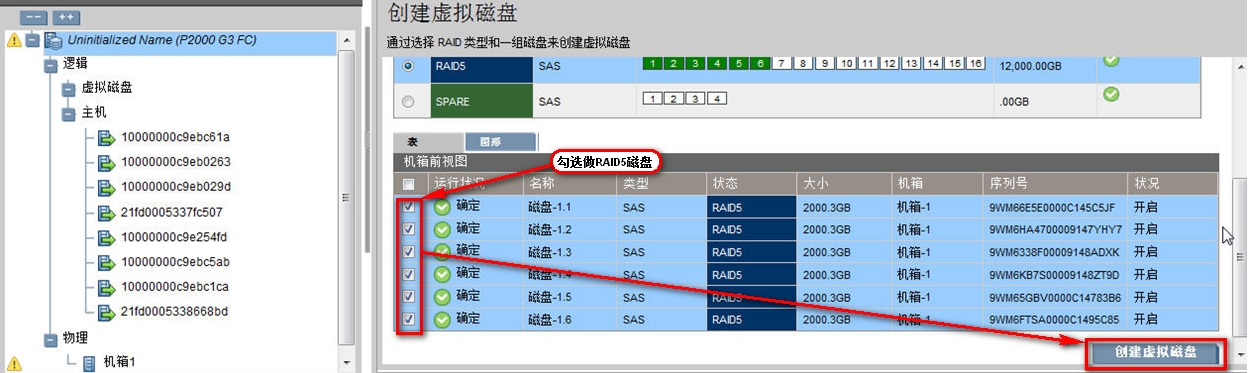This screenshot has width=1248, height=373.
Task: Sort by the 大小 column header
Action: click(x=844, y=184)
